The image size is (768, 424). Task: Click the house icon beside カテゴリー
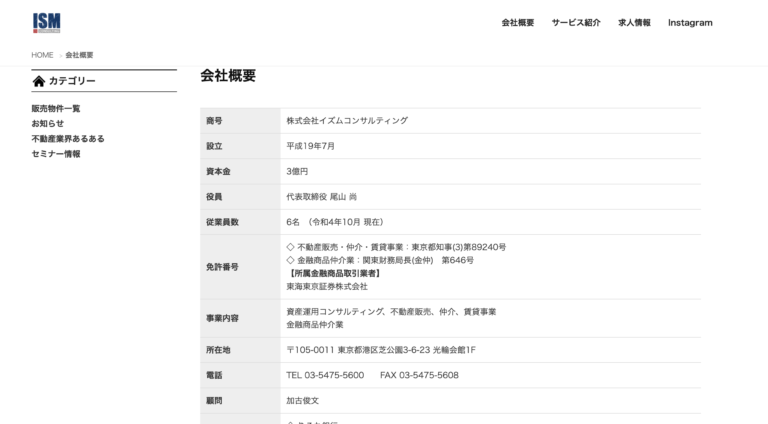[x=39, y=81]
